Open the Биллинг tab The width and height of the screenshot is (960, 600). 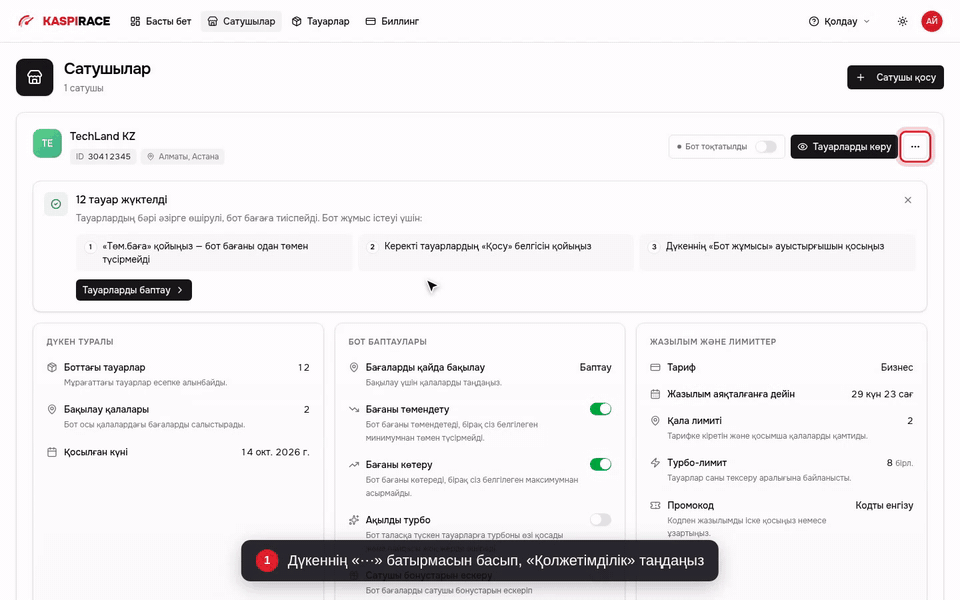pos(392,21)
